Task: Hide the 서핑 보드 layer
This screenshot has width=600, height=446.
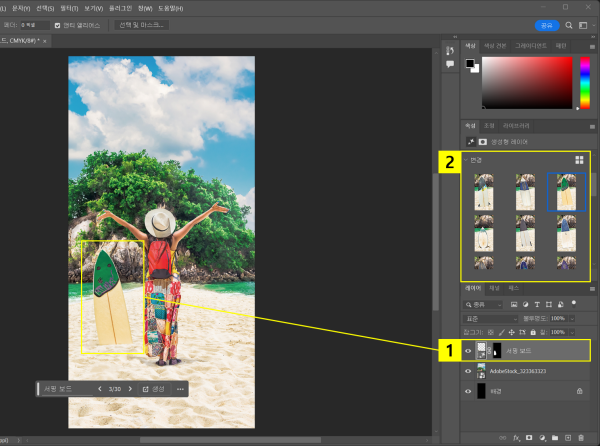Action: [x=468, y=349]
